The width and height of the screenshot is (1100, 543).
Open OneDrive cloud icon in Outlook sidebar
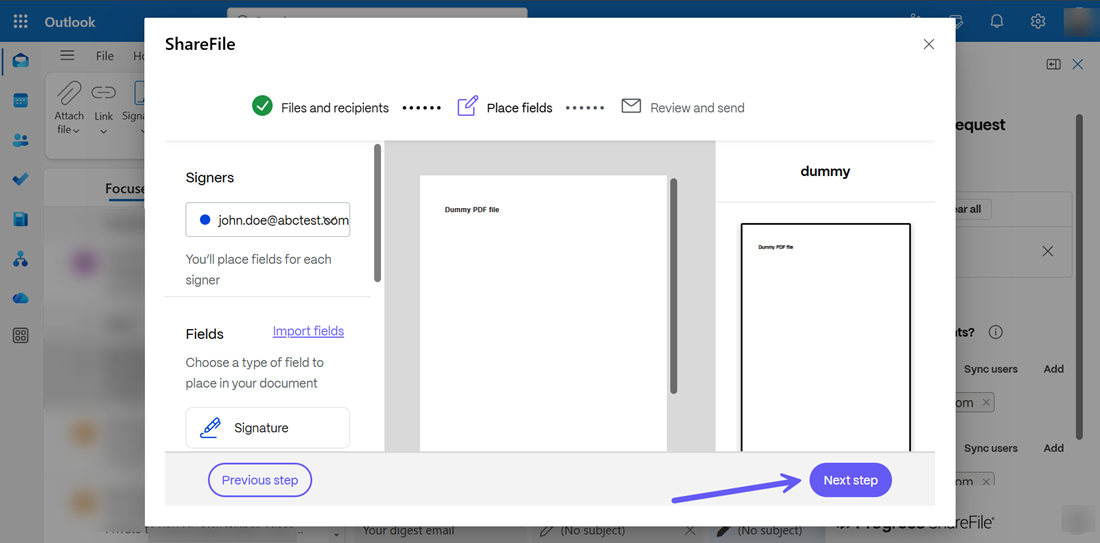[20, 298]
